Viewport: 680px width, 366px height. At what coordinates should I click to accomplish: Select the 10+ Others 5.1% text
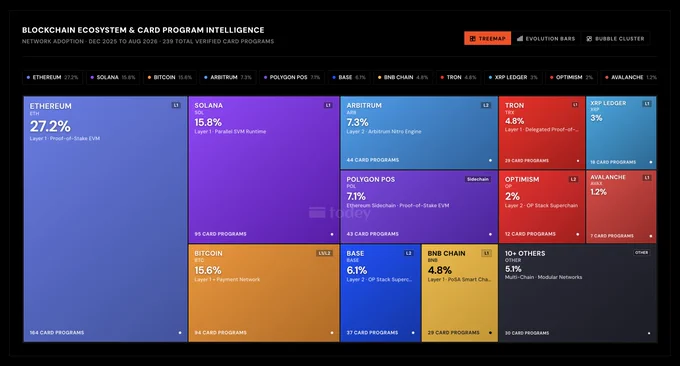point(513,269)
